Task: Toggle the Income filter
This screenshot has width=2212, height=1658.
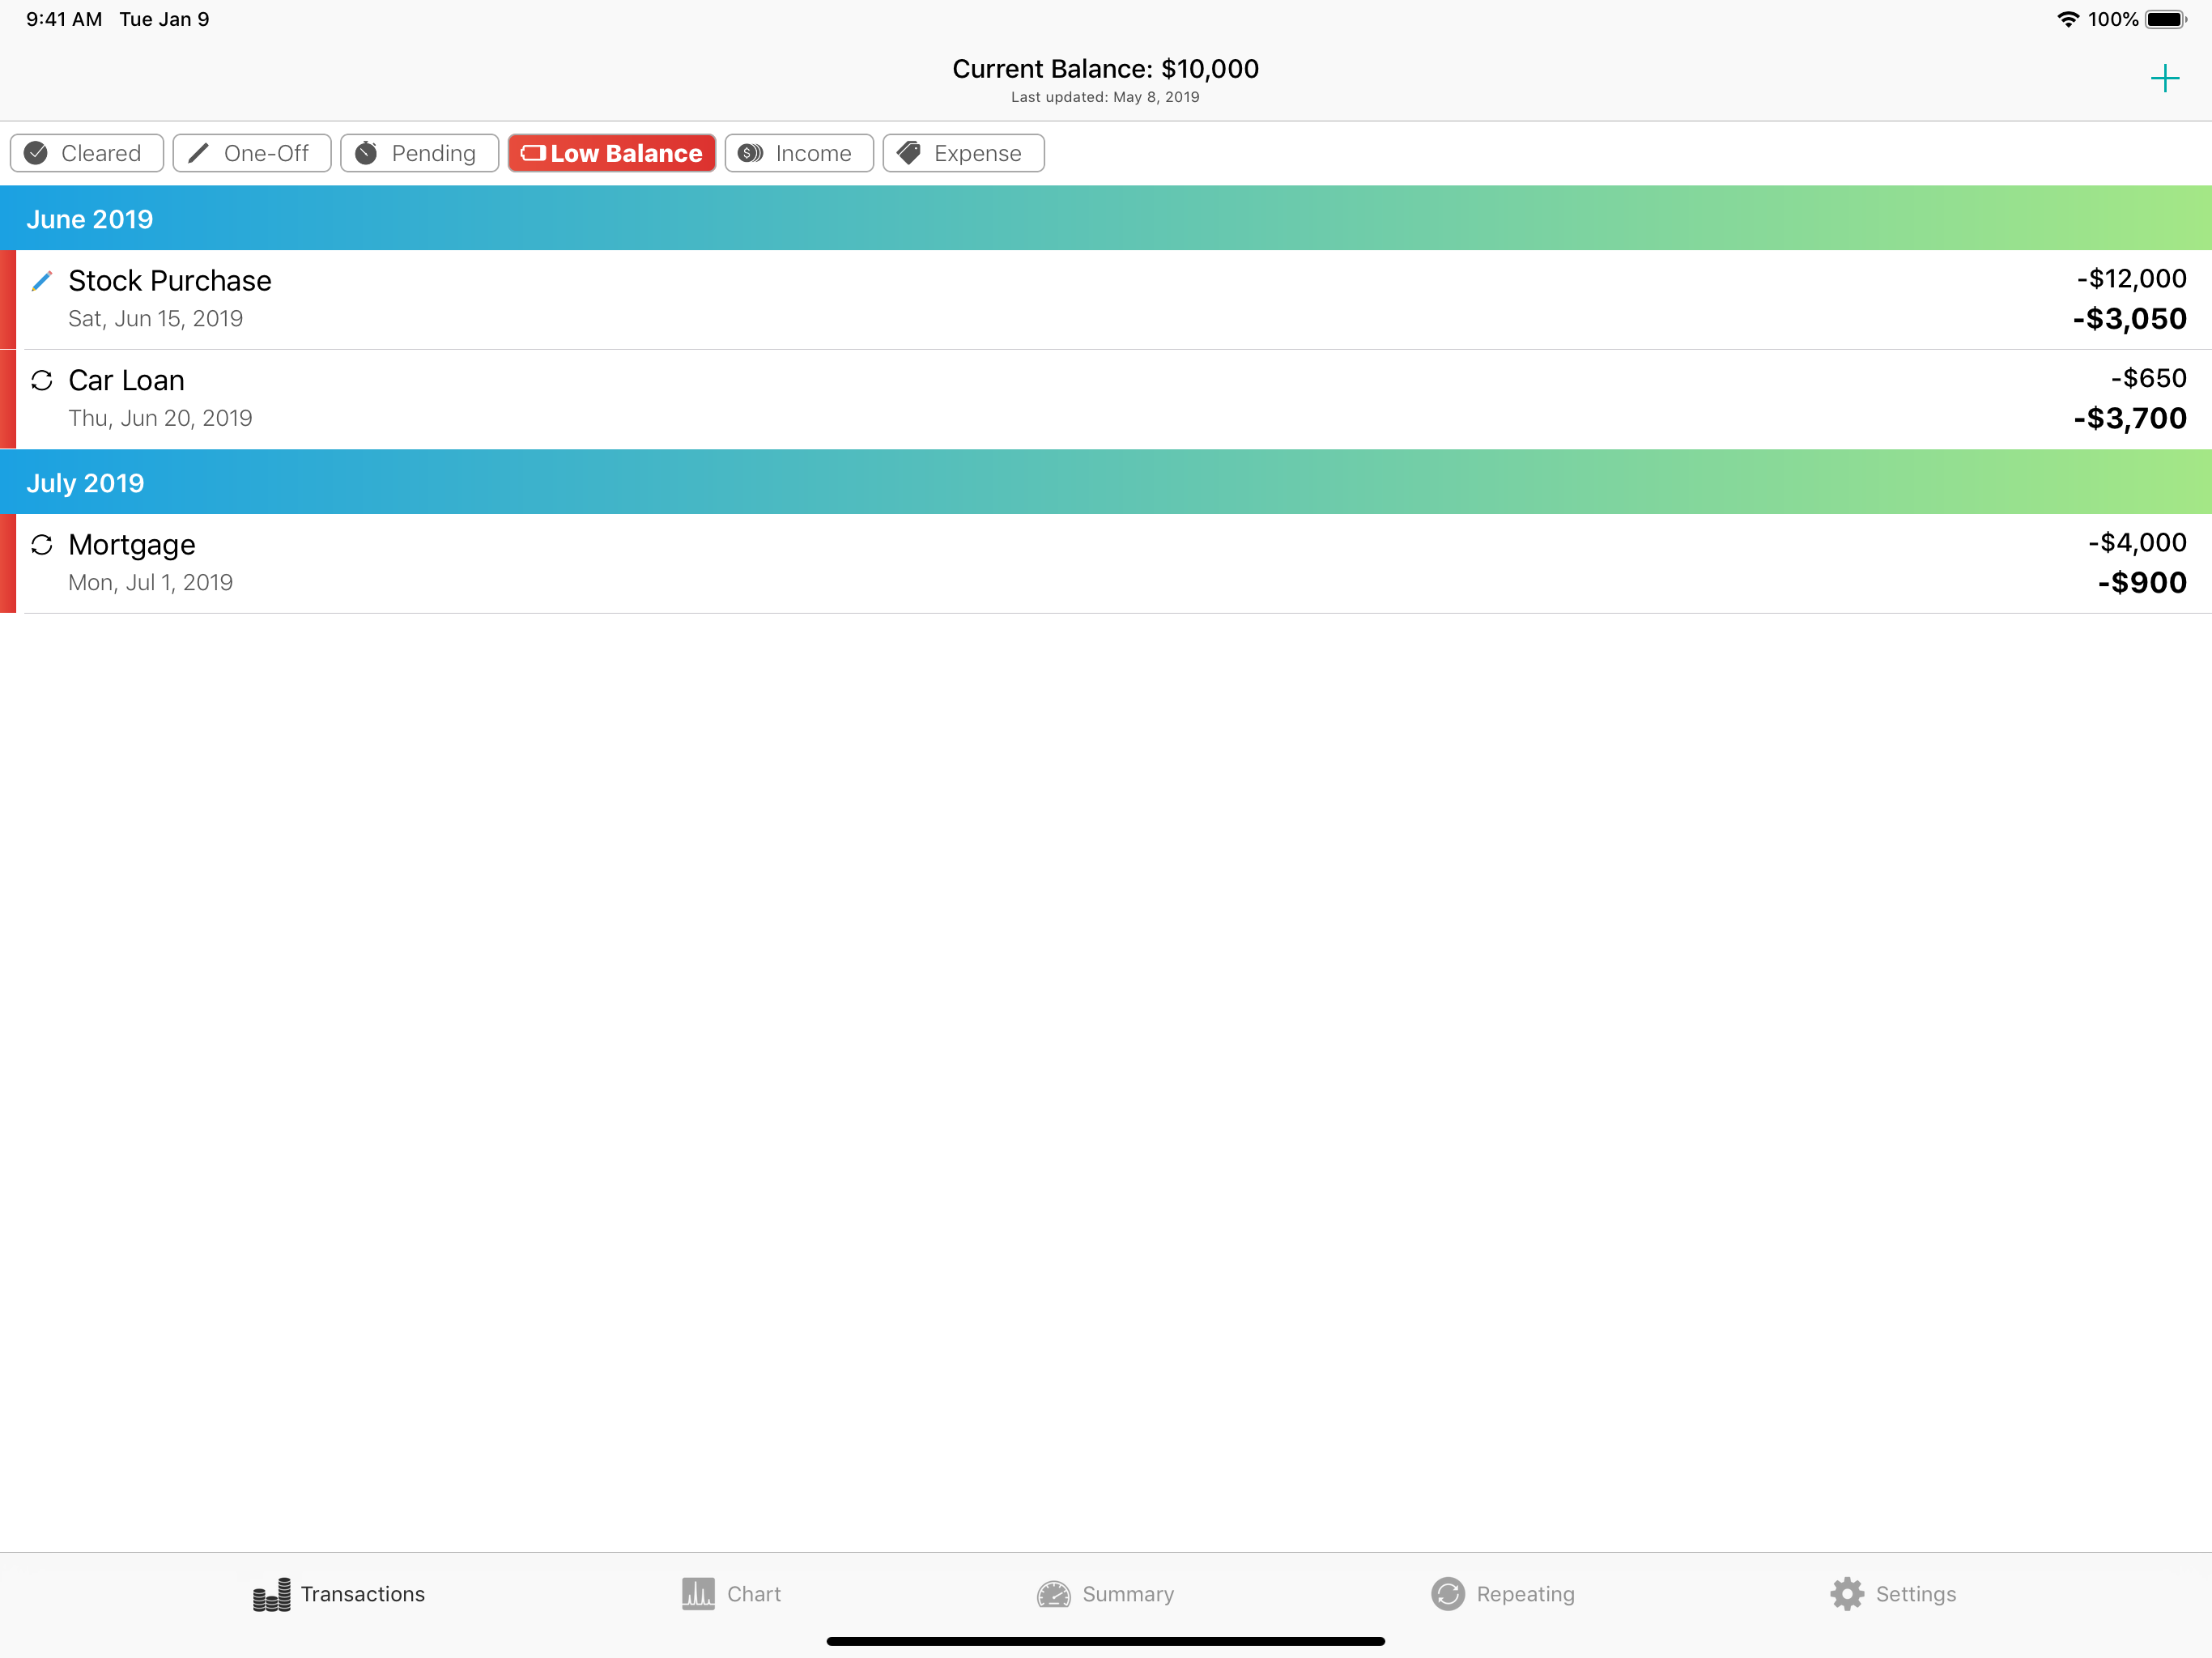Action: tap(799, 153)
